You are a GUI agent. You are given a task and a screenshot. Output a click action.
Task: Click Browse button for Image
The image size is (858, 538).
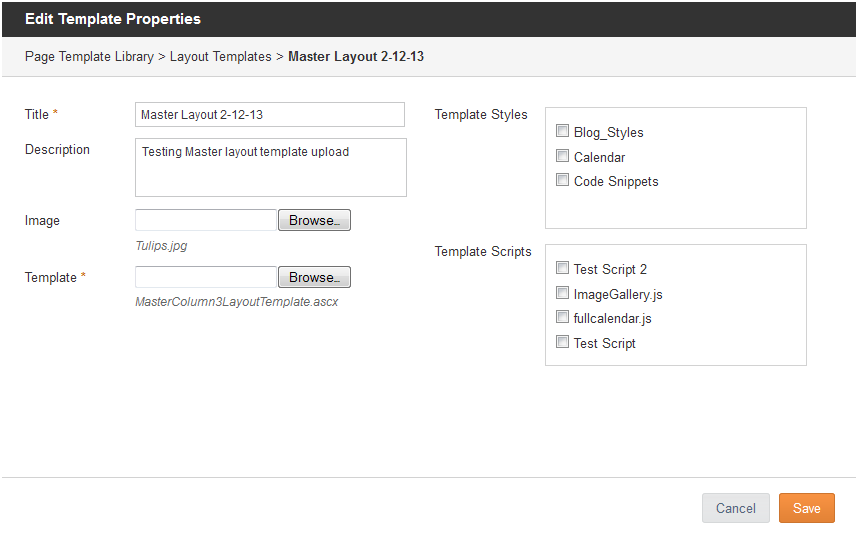pos(314,220)
